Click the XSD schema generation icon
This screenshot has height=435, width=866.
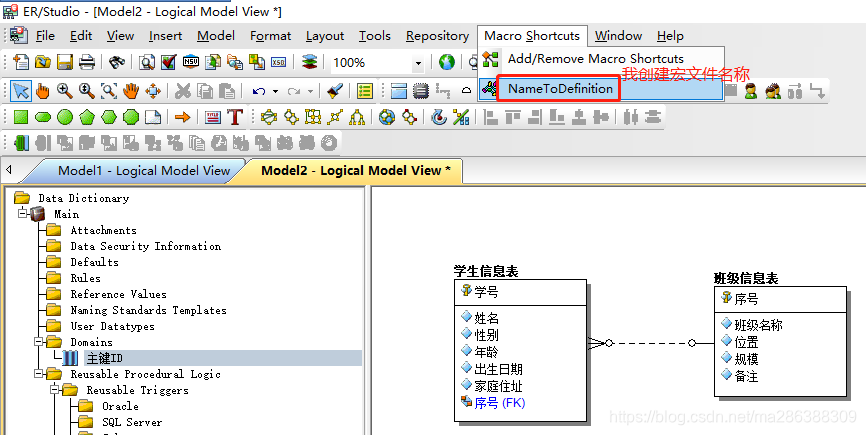[x=278, y=62]
